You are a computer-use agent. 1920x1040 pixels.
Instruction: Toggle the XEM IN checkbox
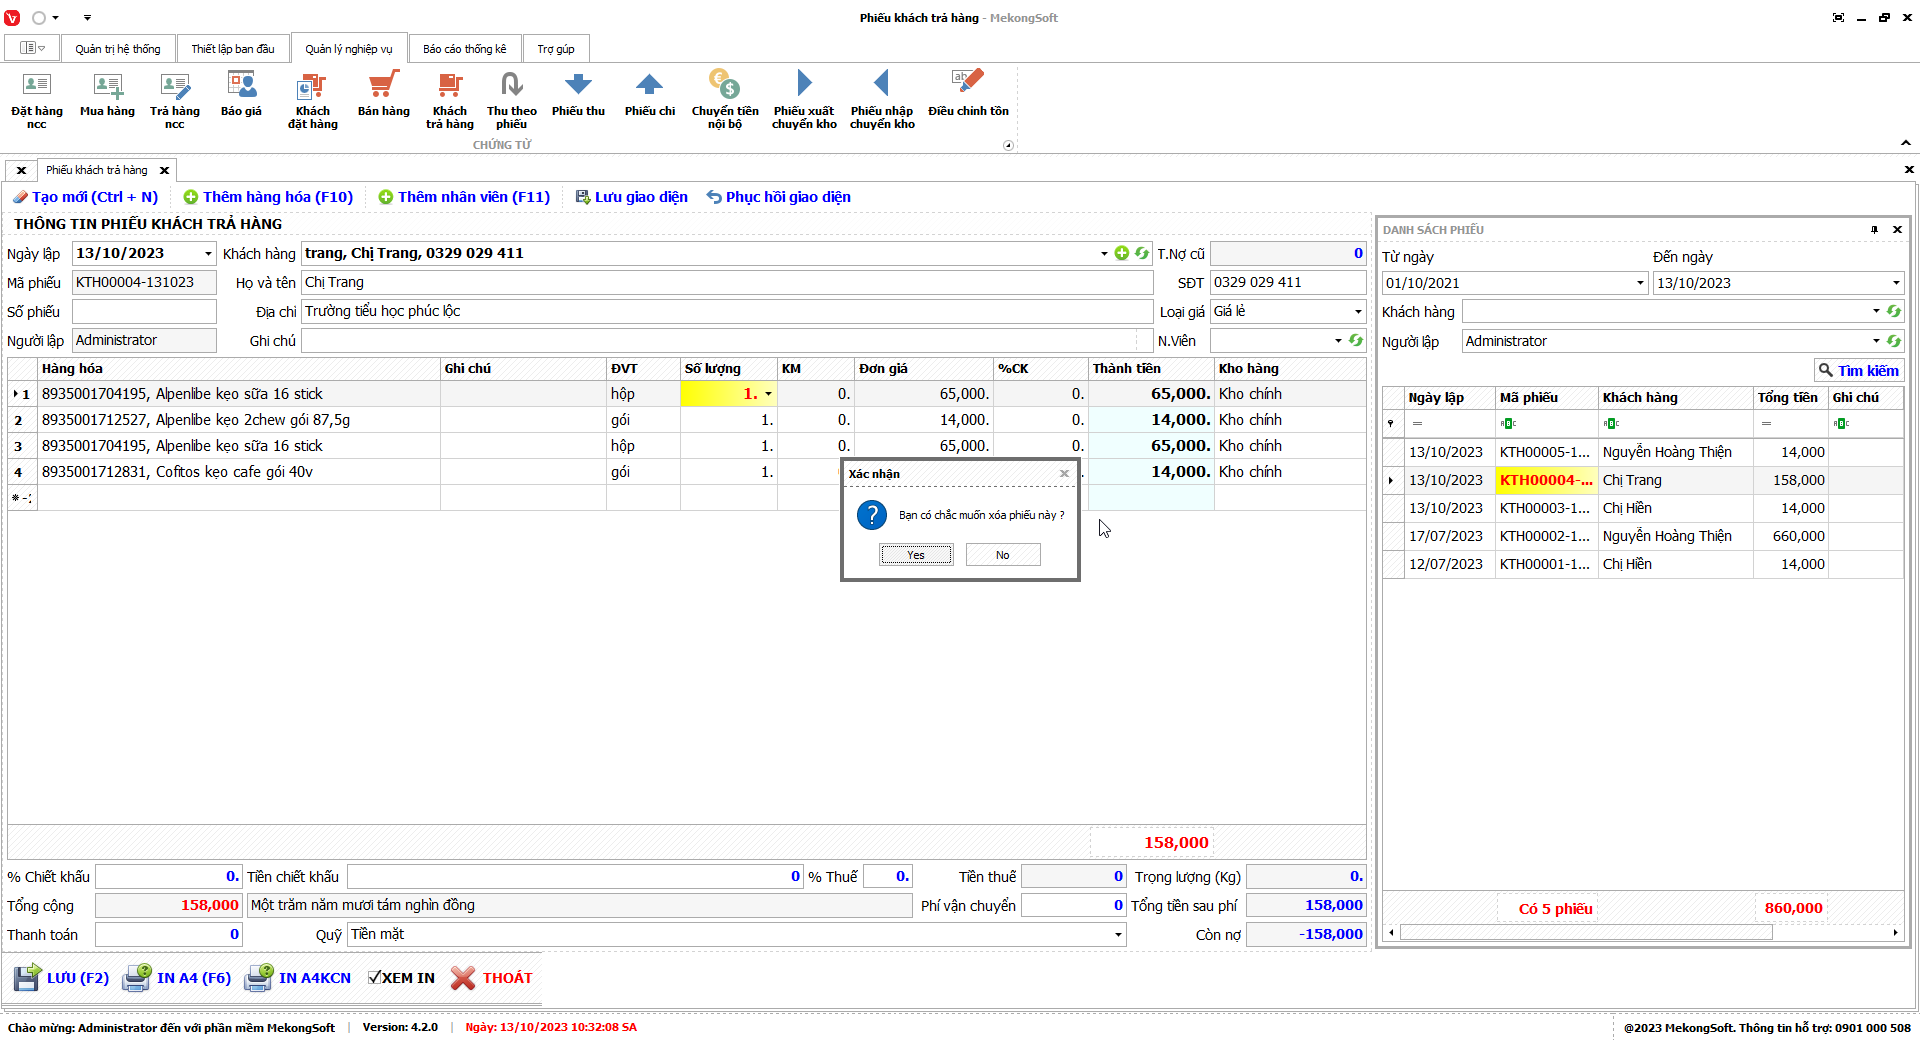click(374, 978)
